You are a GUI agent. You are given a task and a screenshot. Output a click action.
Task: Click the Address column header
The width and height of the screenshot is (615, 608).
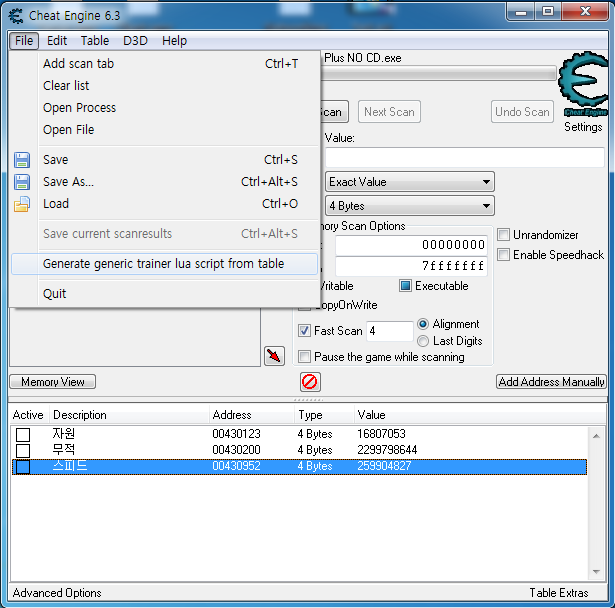point(252,415)
